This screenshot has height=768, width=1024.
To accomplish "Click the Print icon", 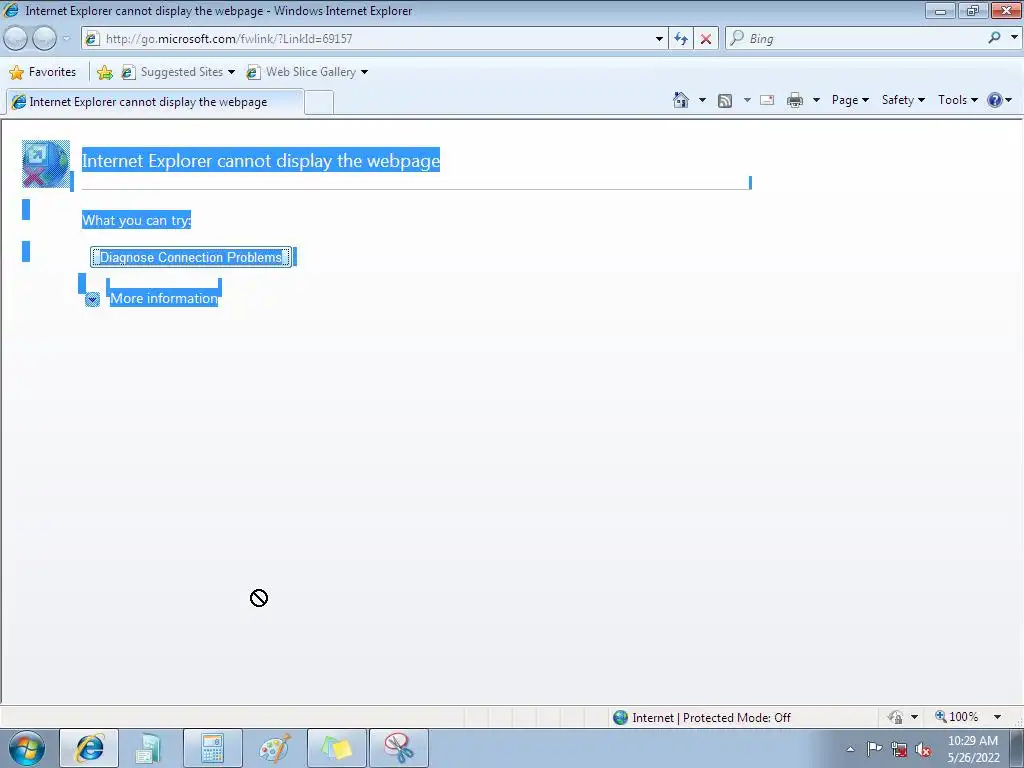I will [795, 100].
